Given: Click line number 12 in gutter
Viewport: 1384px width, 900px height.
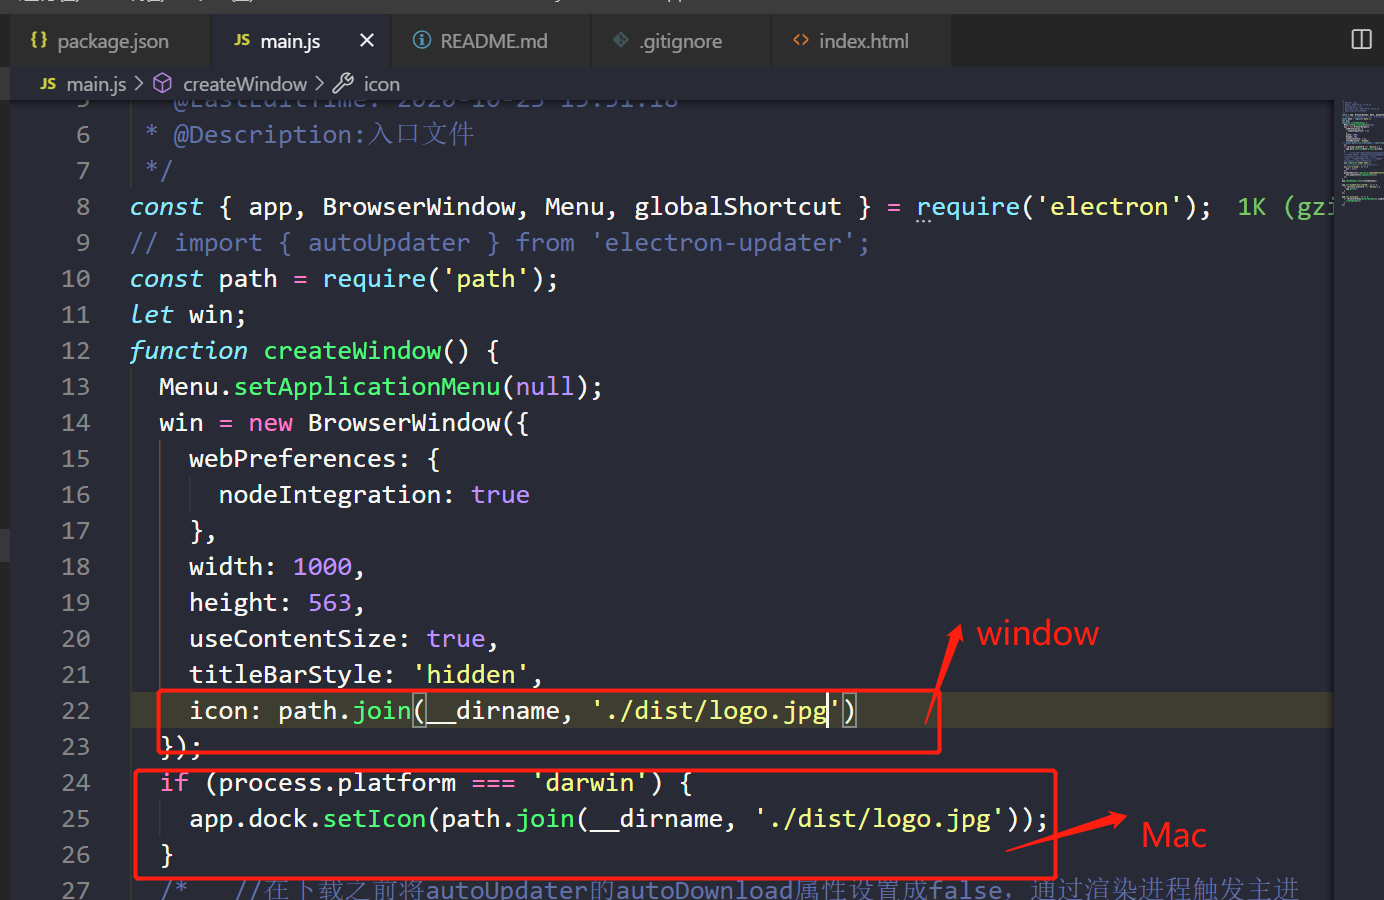Looking at the screenshot, I should pos(76,351).
